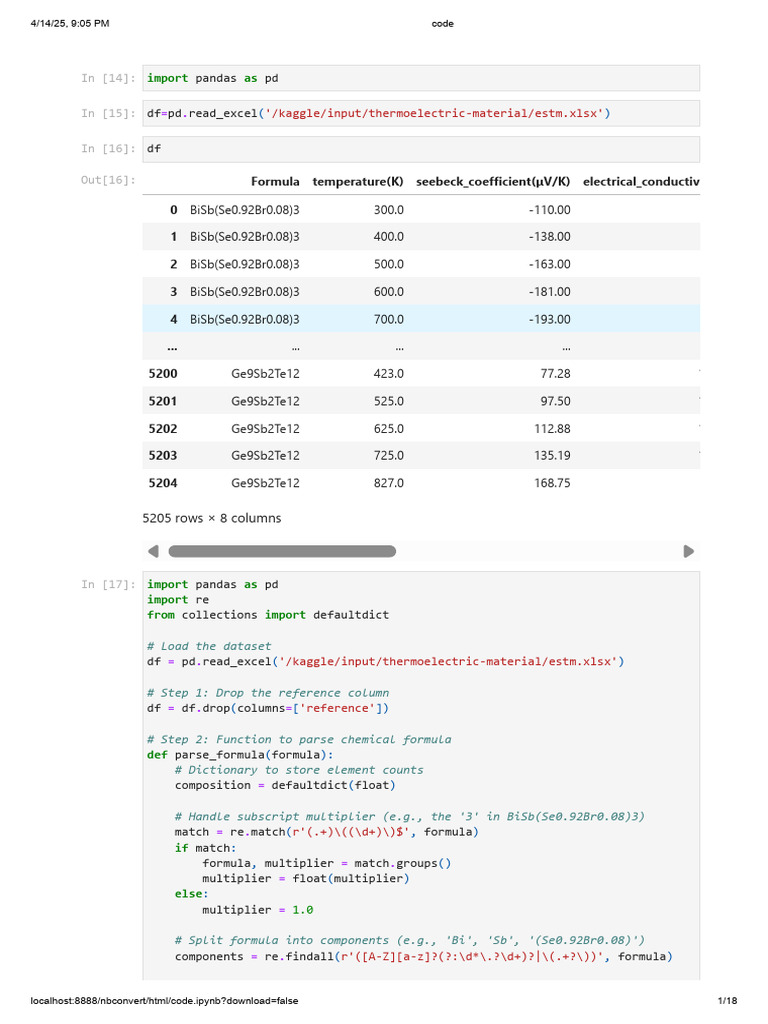Click the '5205 rows × 8 columns' summary text

tap(212, 518)
